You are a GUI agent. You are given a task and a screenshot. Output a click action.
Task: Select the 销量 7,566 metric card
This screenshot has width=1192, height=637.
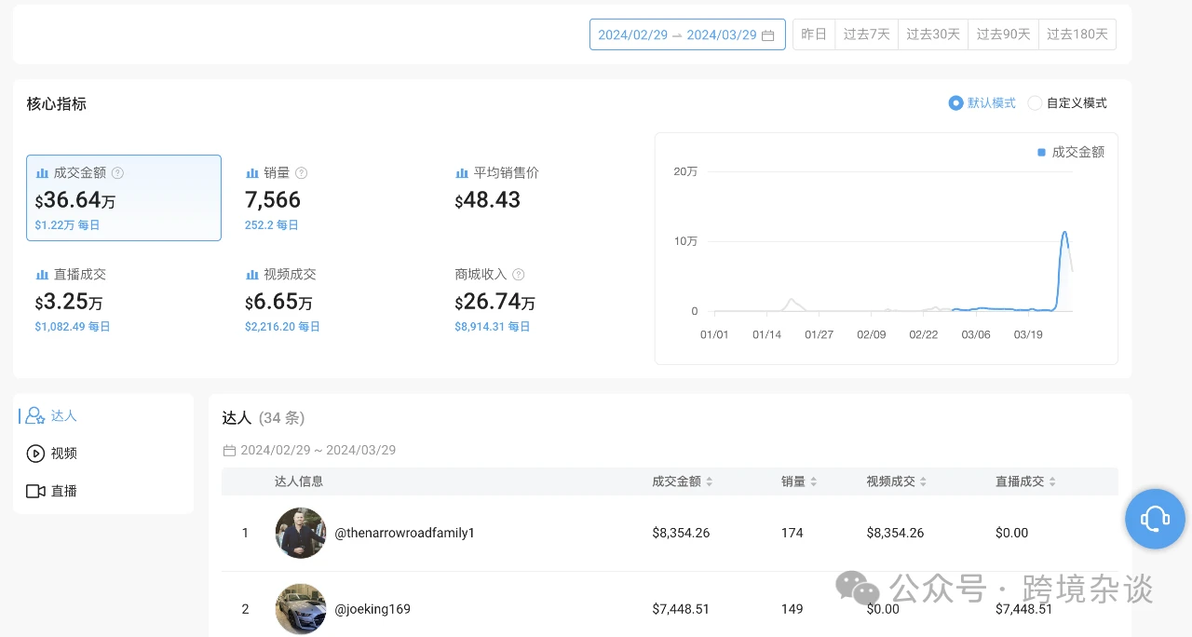pos(332,198)
